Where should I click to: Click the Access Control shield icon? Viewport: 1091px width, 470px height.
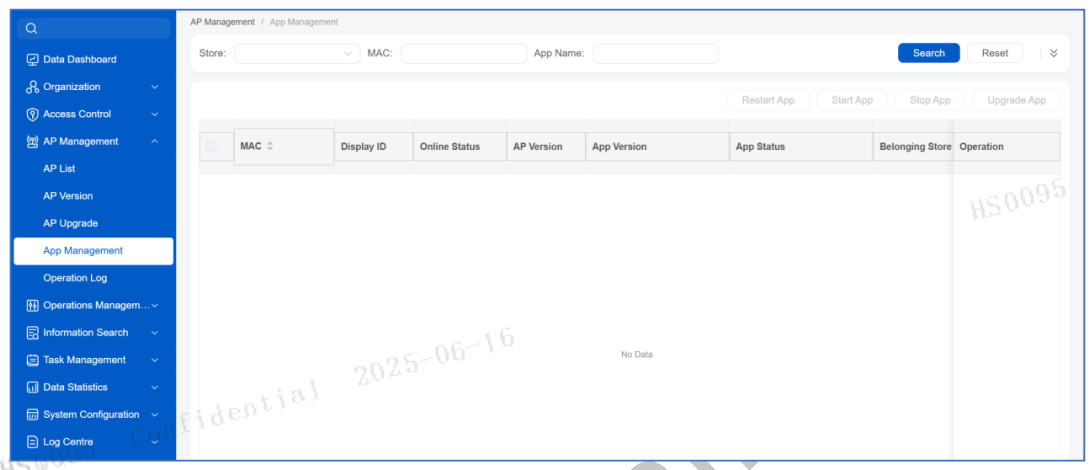pyautogui.click(x=32, y=114)
